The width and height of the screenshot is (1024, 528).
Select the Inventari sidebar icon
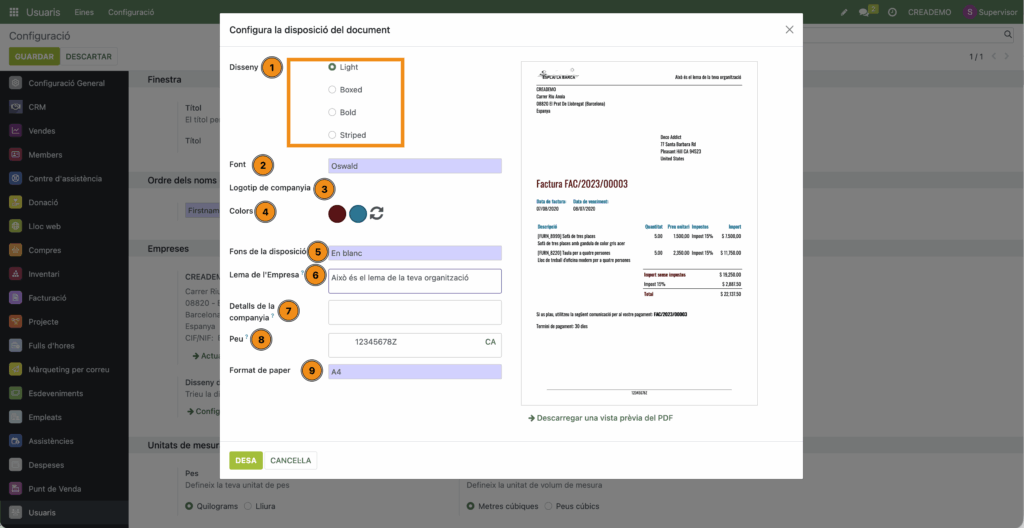16,274
